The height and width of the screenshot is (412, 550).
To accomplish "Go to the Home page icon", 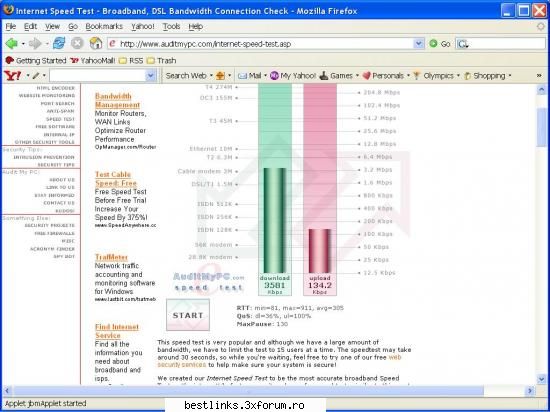I will 96,43.
